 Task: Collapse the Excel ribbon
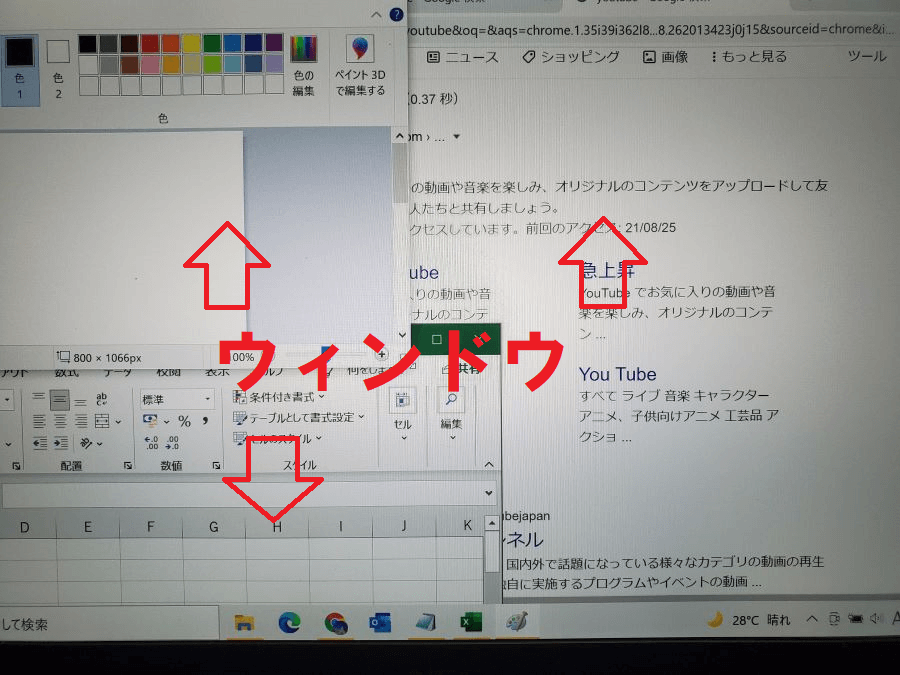489,464
